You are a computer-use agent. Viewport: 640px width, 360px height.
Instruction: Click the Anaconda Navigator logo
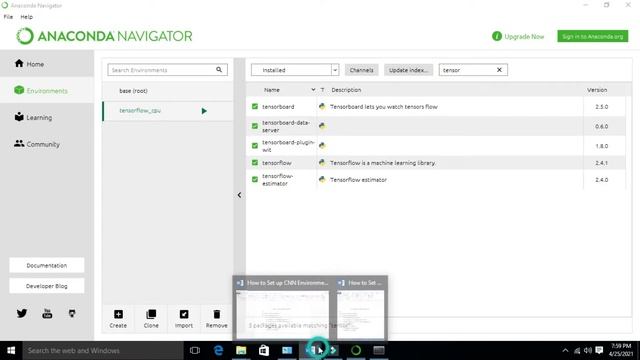[104, 36]
